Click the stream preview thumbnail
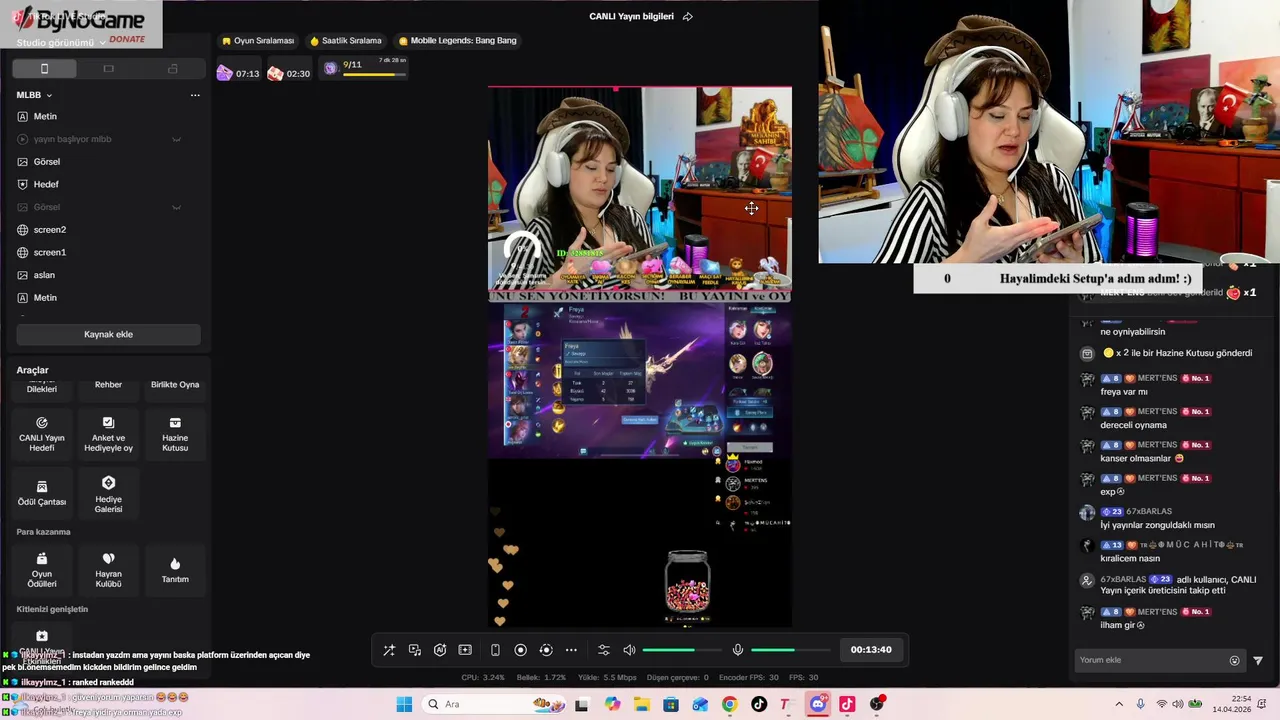Image resolution: width=1280 pixels, height=720 pixels. (x=640, y=357)
